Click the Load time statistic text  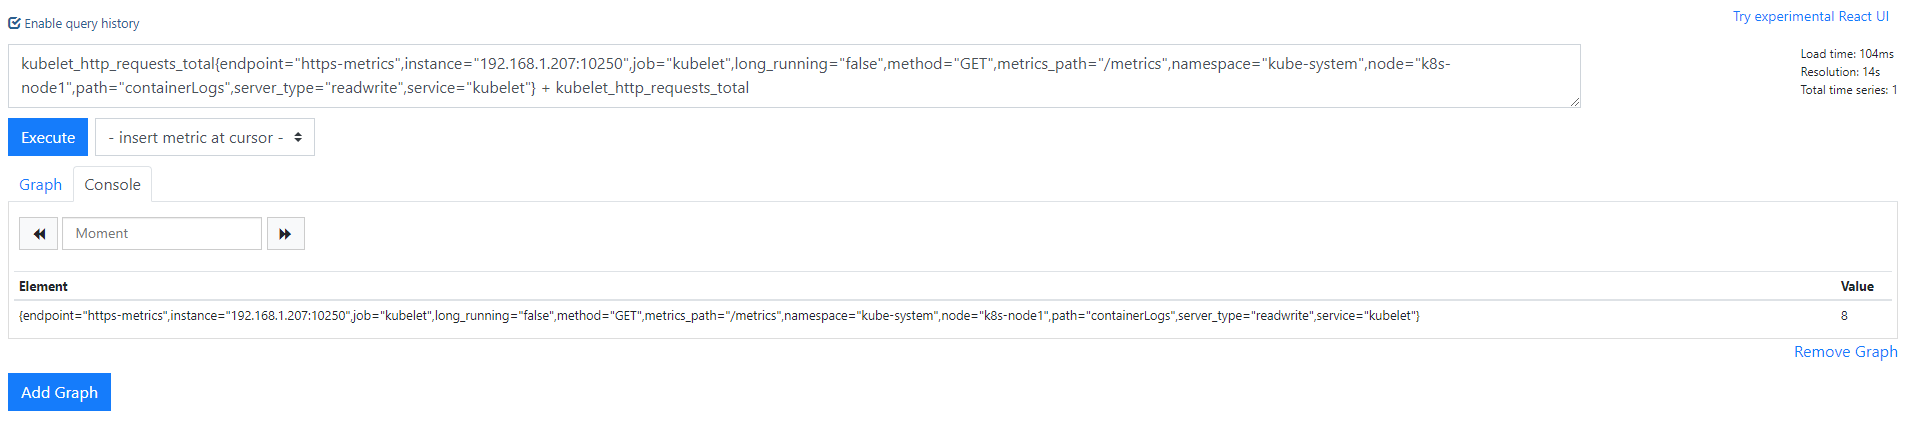1846,54
